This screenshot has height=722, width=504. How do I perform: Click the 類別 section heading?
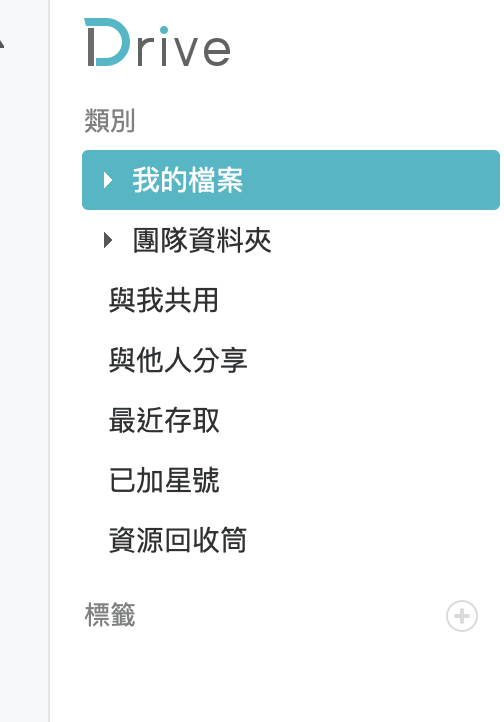coord(110,121)
